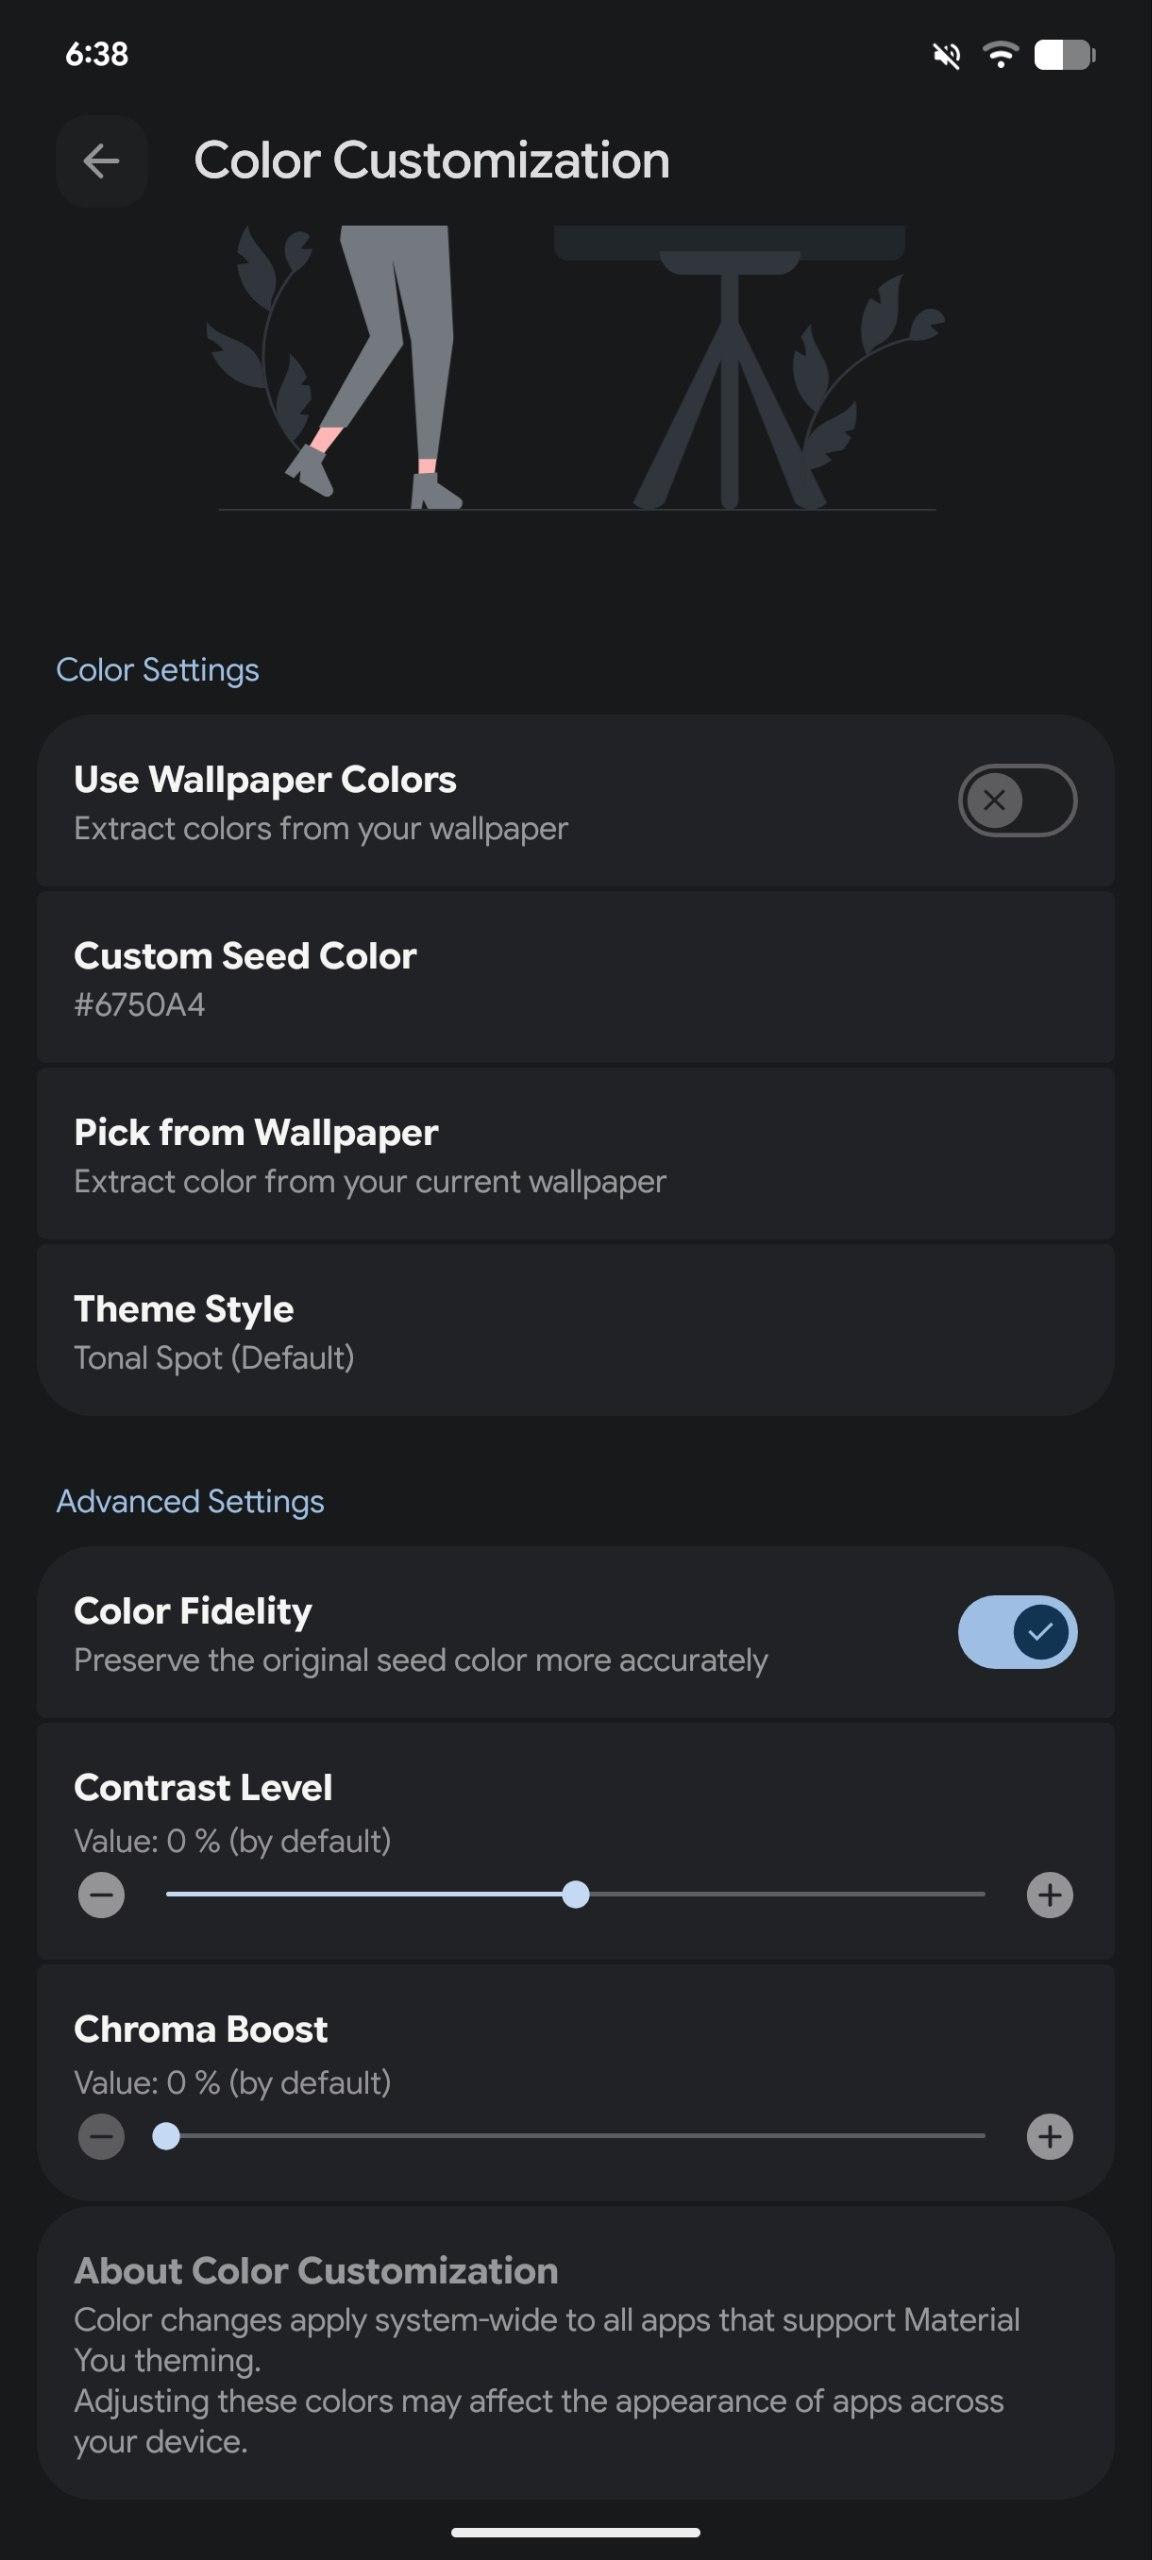Tap the back arrow button

(102, 161)
